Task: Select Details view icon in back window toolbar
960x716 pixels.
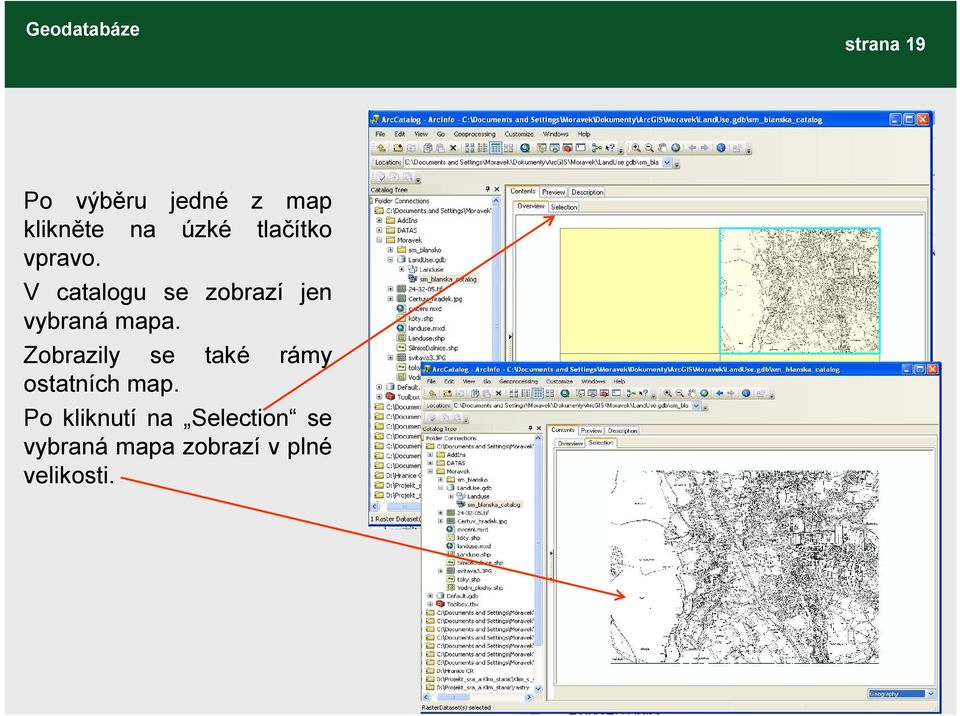Action: coord(496,148)
